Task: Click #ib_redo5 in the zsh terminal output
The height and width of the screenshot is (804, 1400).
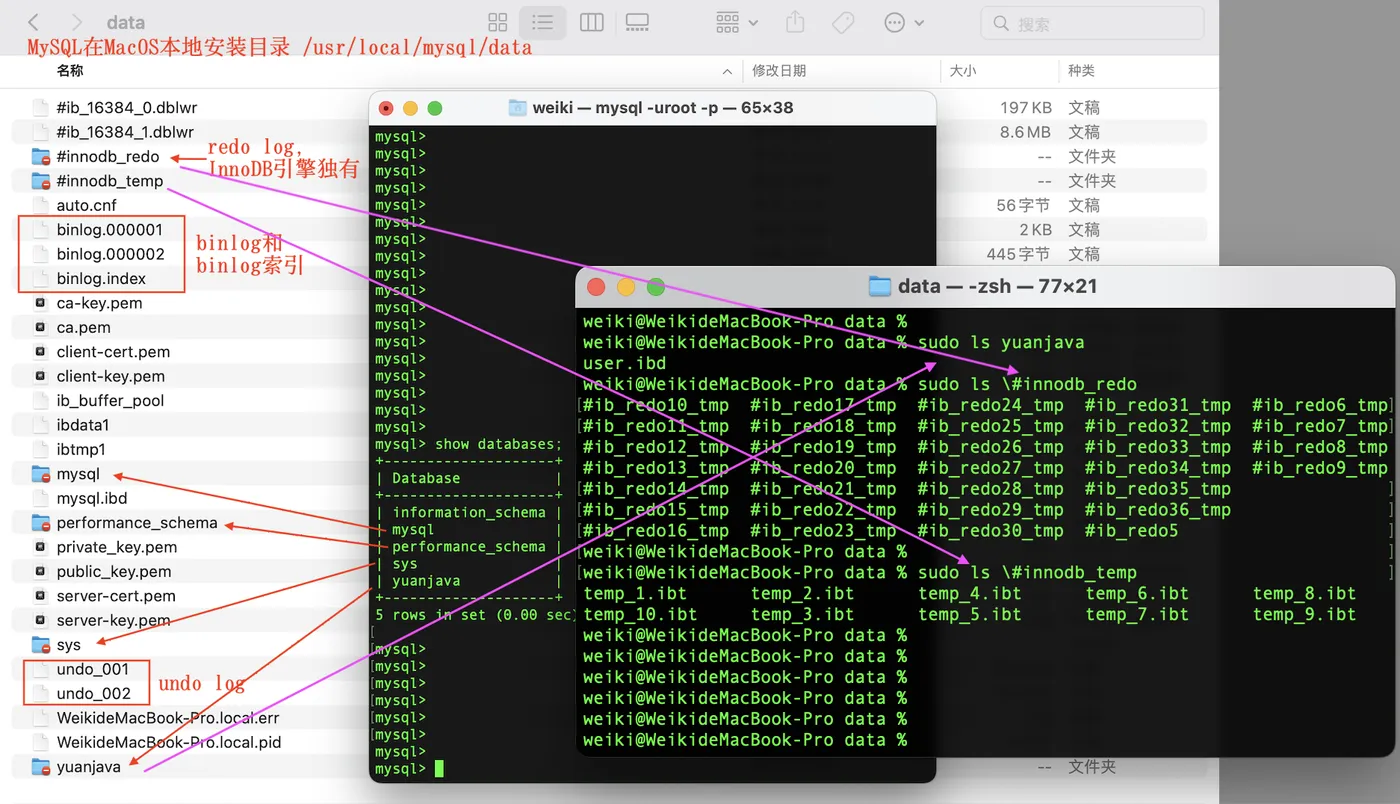Action: tap(1132, 531)
